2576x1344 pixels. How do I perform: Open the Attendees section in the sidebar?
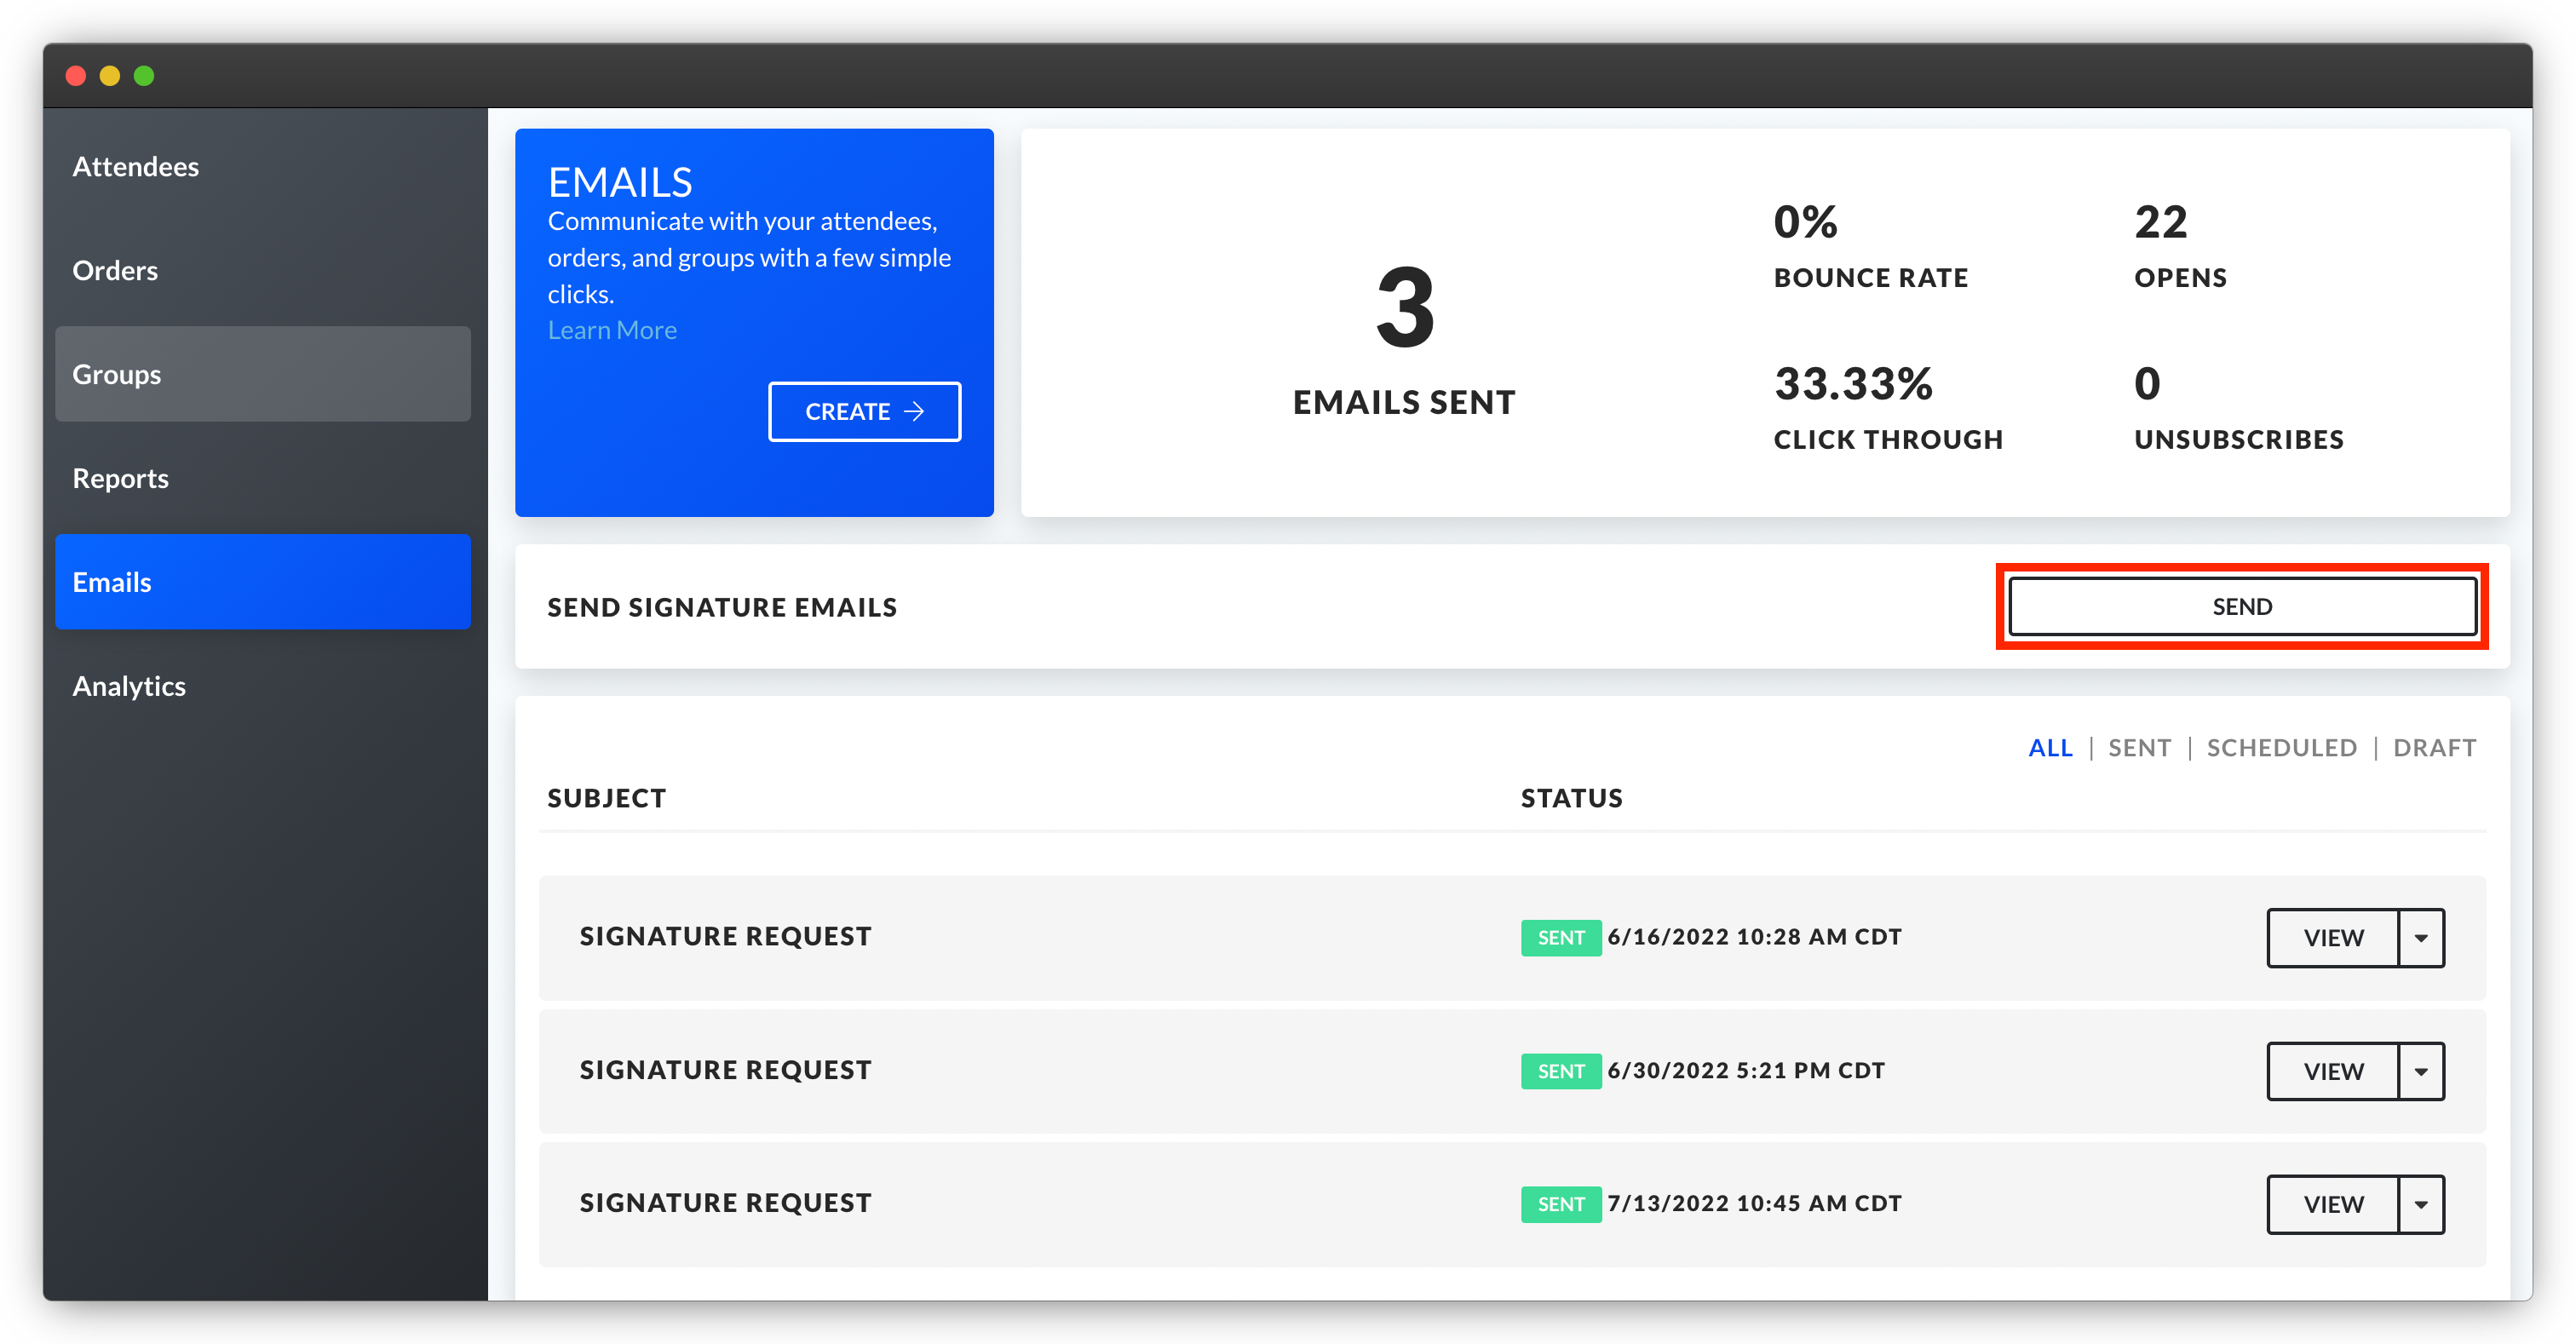point(135,166)
